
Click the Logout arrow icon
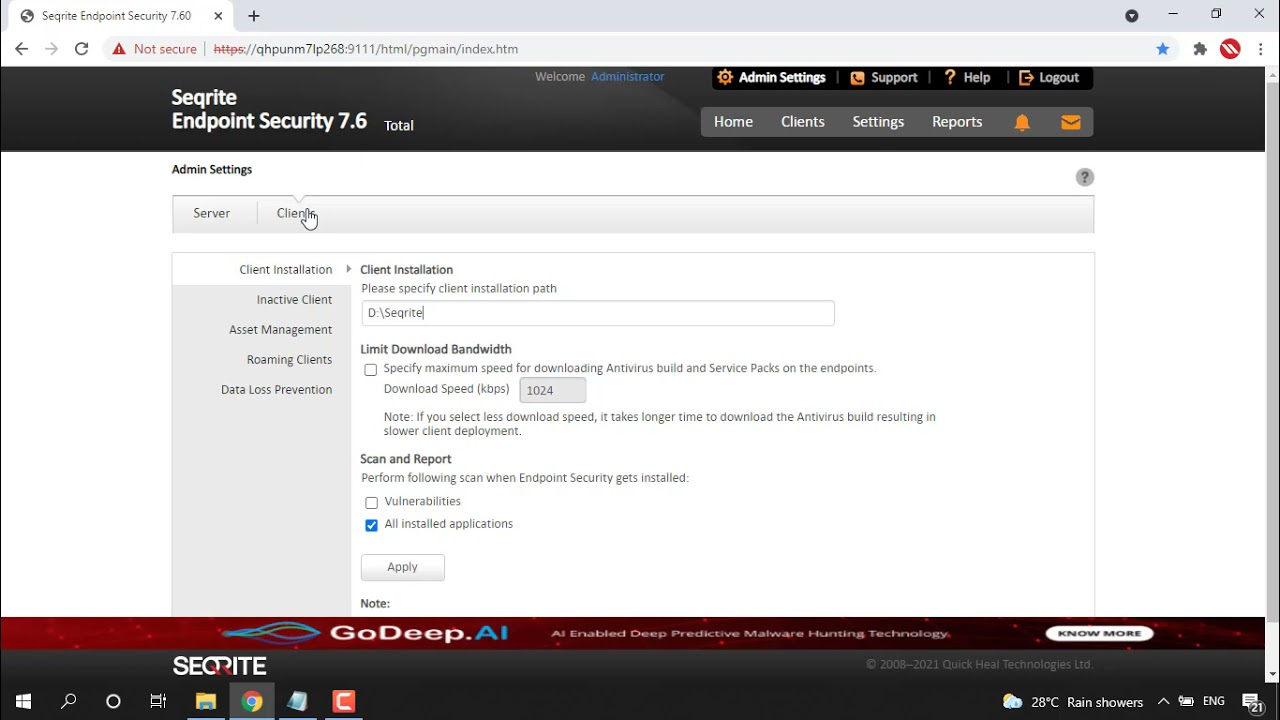click(1026, 78)
